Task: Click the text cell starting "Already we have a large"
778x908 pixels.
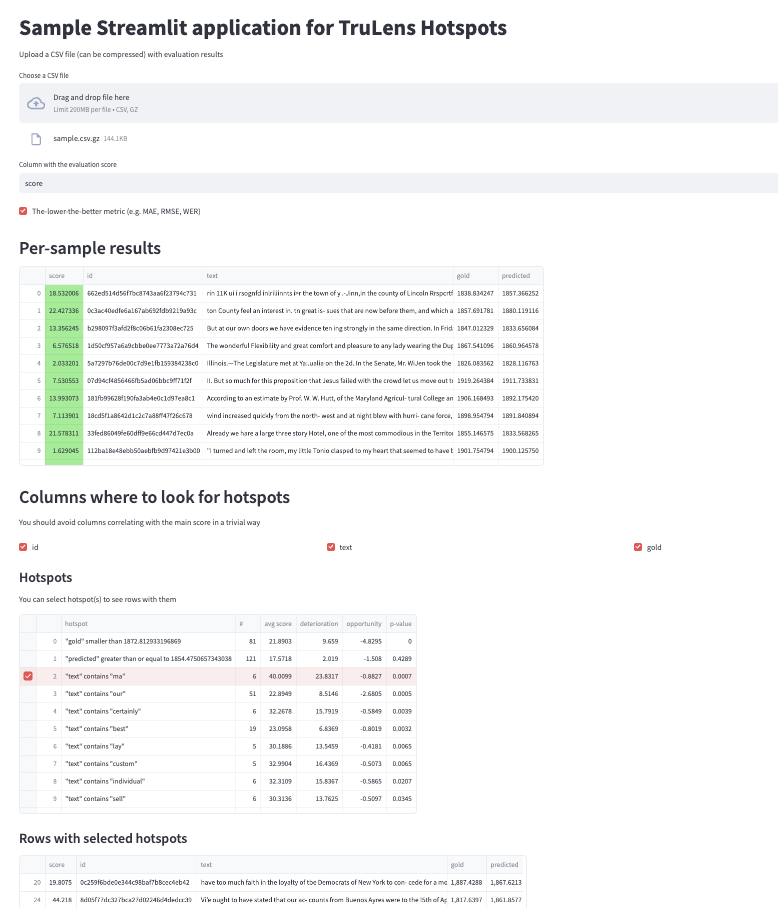Action: (328, 433)
